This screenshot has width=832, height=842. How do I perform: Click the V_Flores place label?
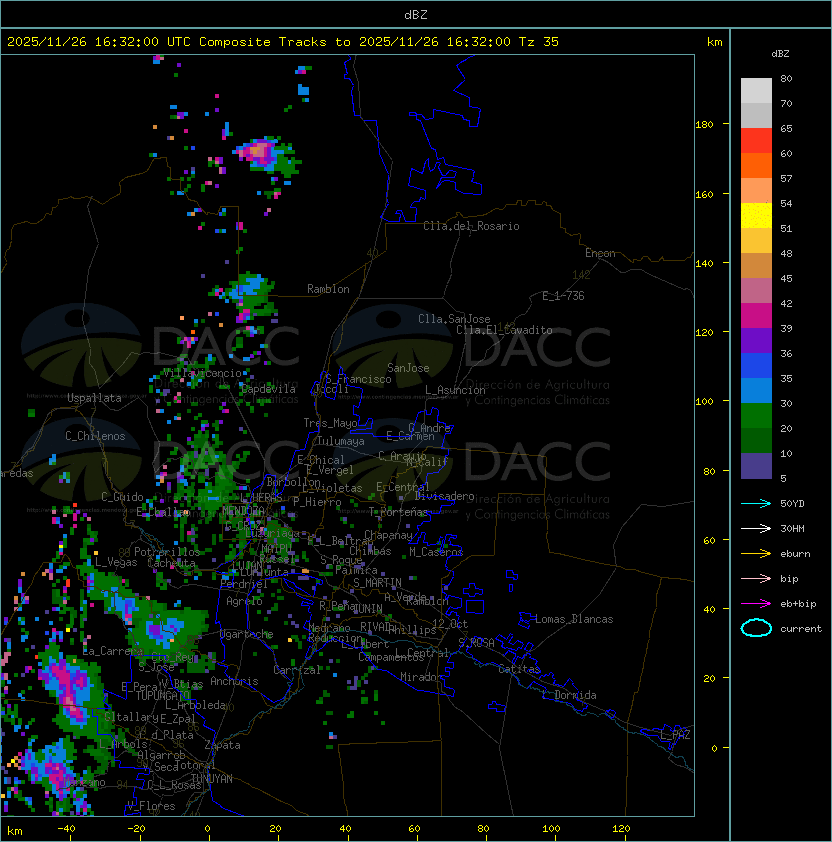coord(151,806)
